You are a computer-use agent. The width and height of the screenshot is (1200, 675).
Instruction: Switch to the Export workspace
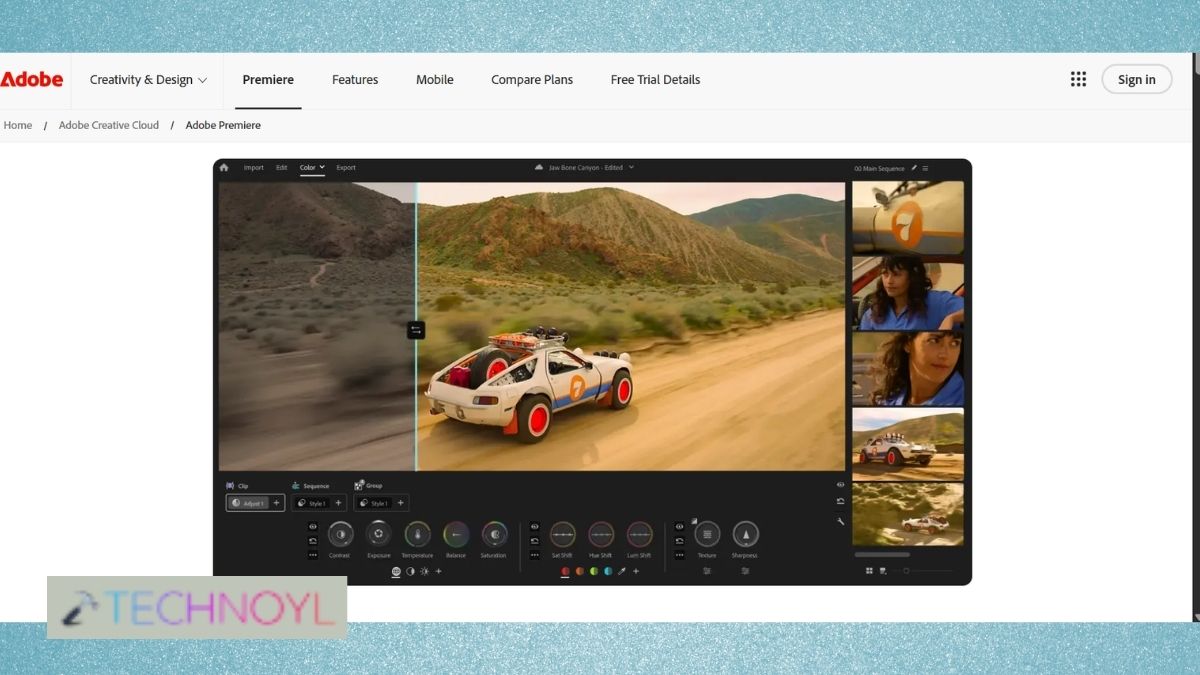tap(346, 167)
